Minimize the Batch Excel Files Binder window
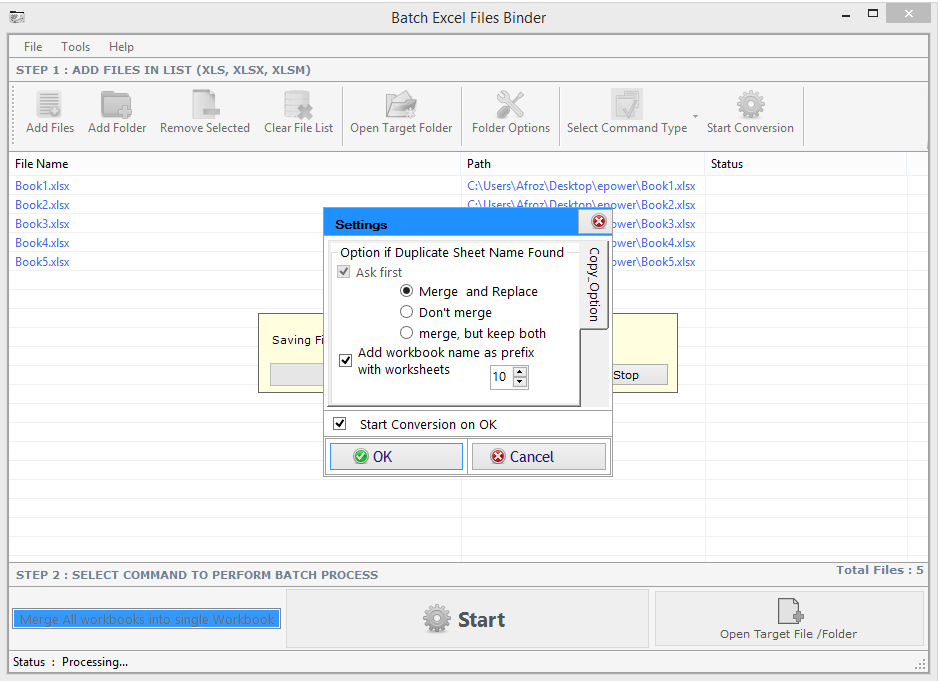 coord(846,15)
